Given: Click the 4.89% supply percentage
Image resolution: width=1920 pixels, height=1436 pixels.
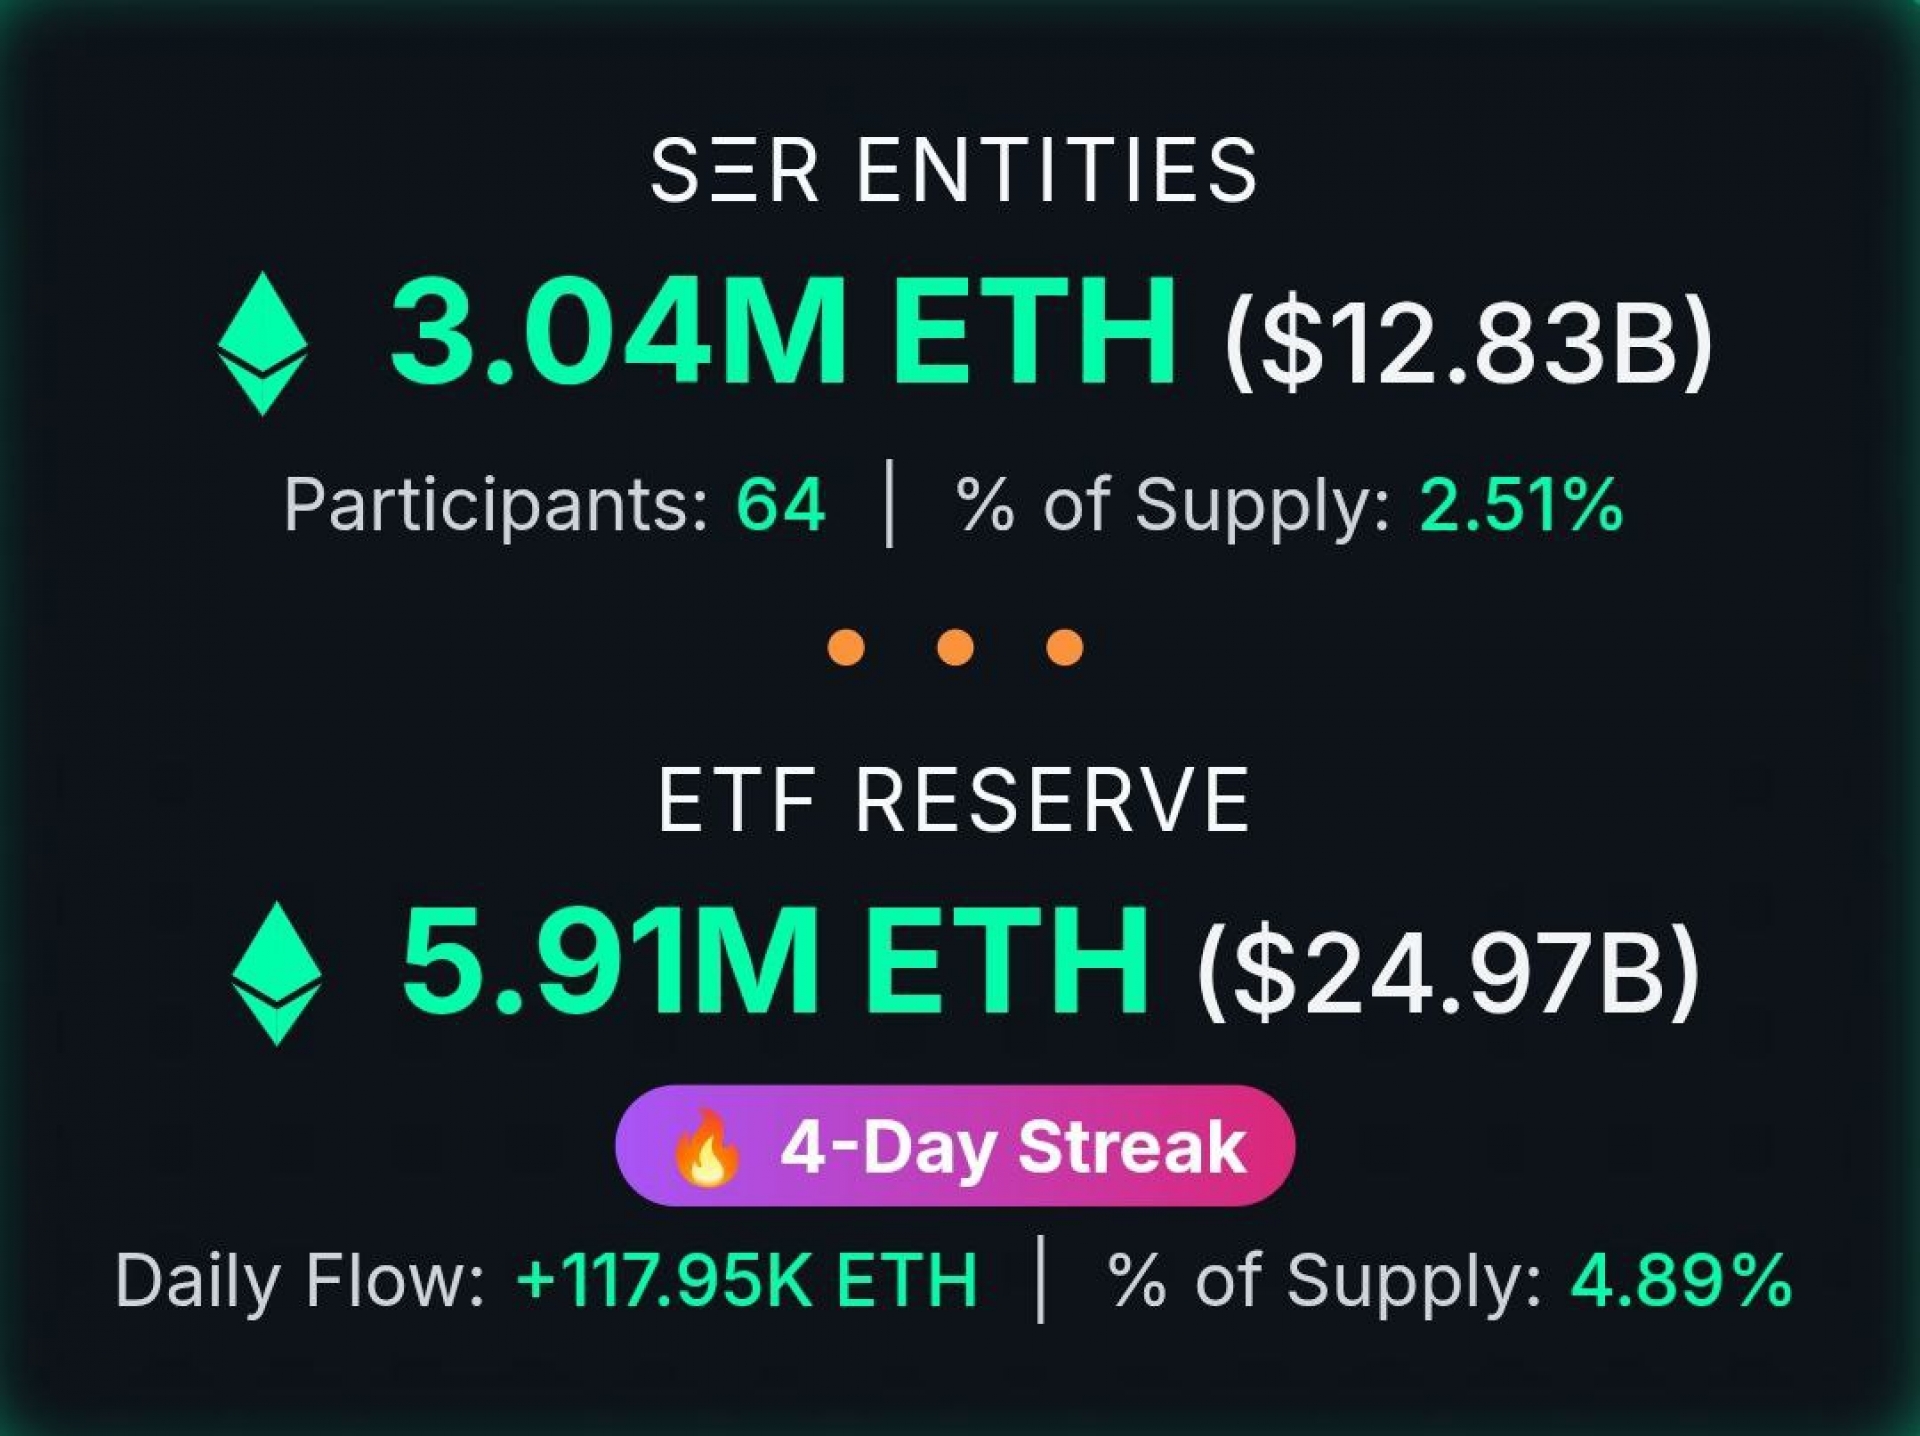Looking at the screenshot, I should tap(1681, 1280).
